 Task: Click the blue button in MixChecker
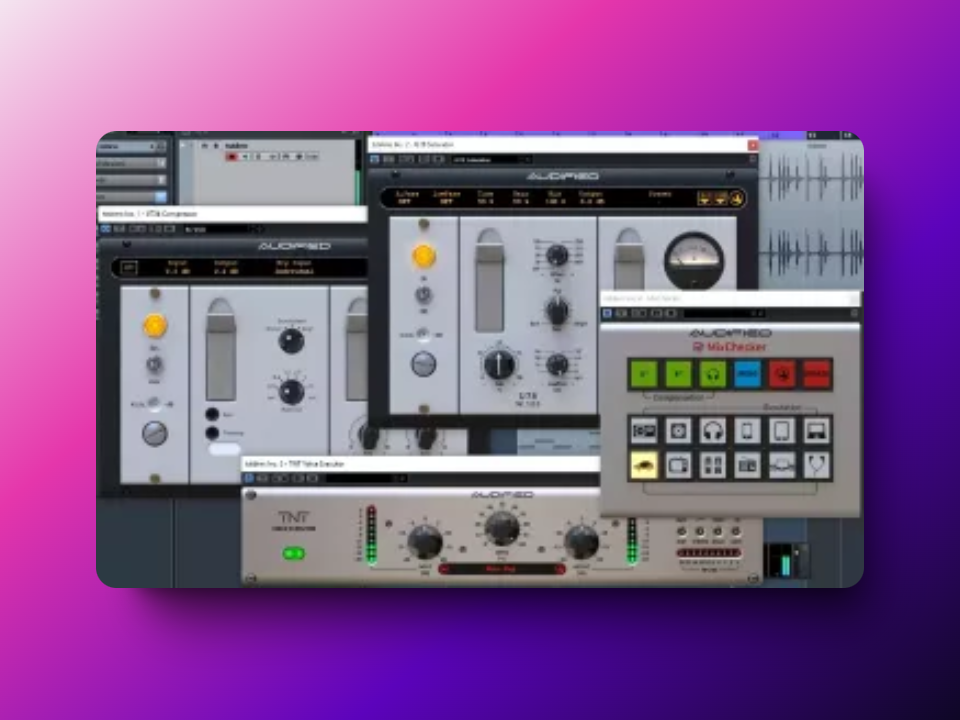pyautogui.click(x=748, y=373)
